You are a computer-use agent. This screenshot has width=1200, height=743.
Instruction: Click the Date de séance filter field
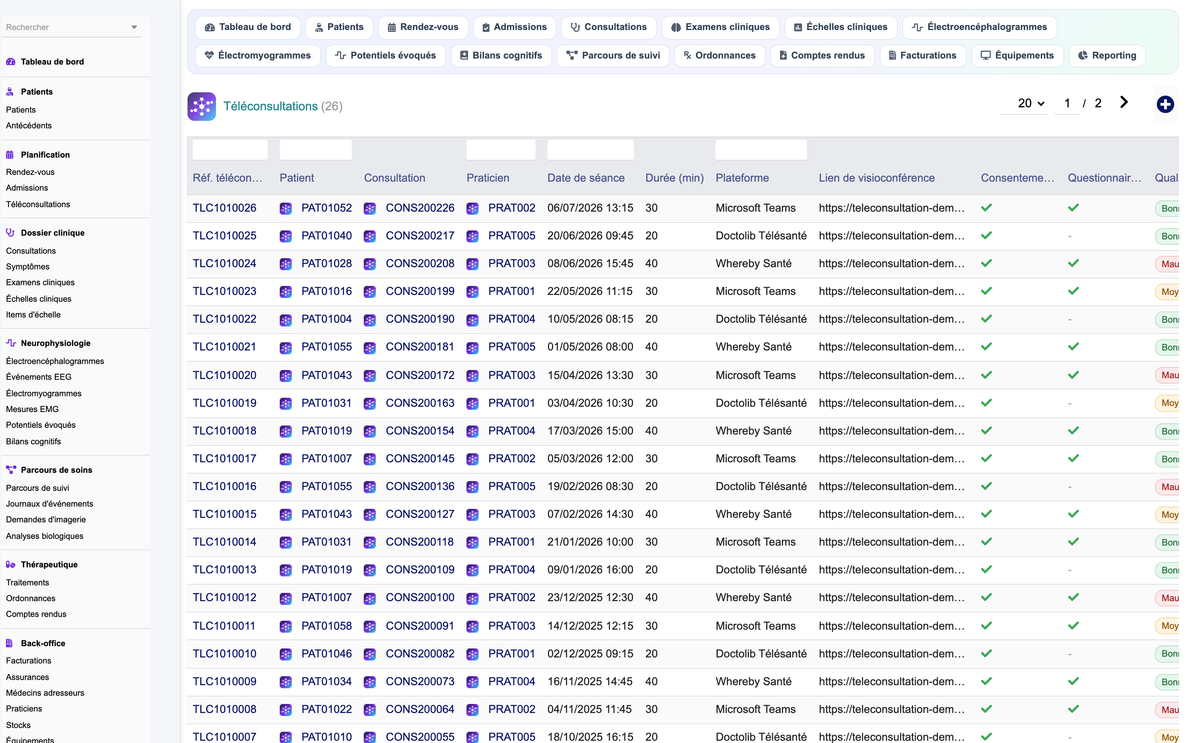(x=590, y=150)
